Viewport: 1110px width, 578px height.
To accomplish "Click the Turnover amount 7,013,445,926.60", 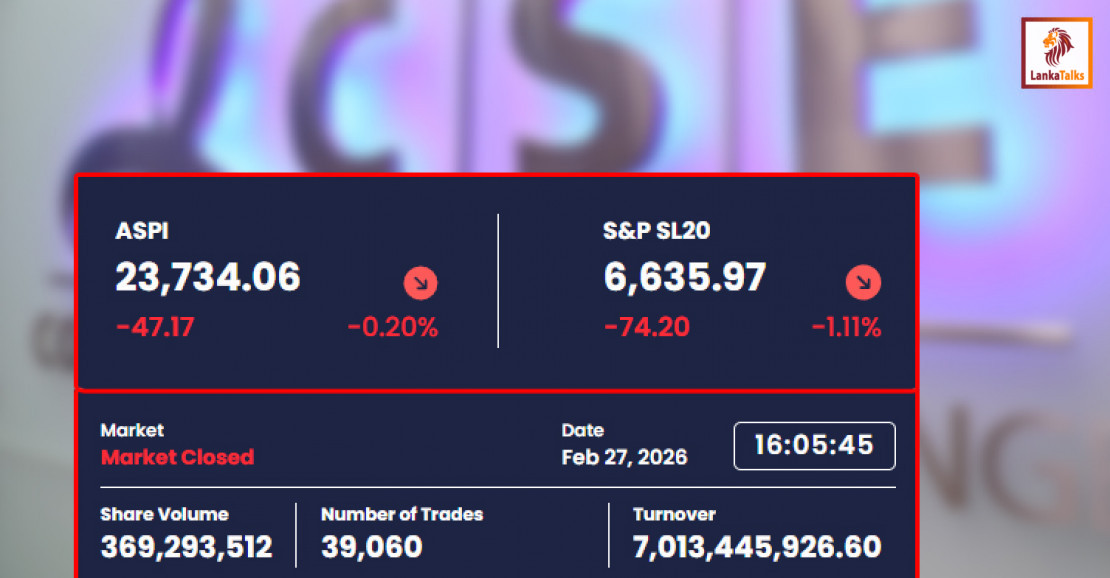I will tap(757, 547).
